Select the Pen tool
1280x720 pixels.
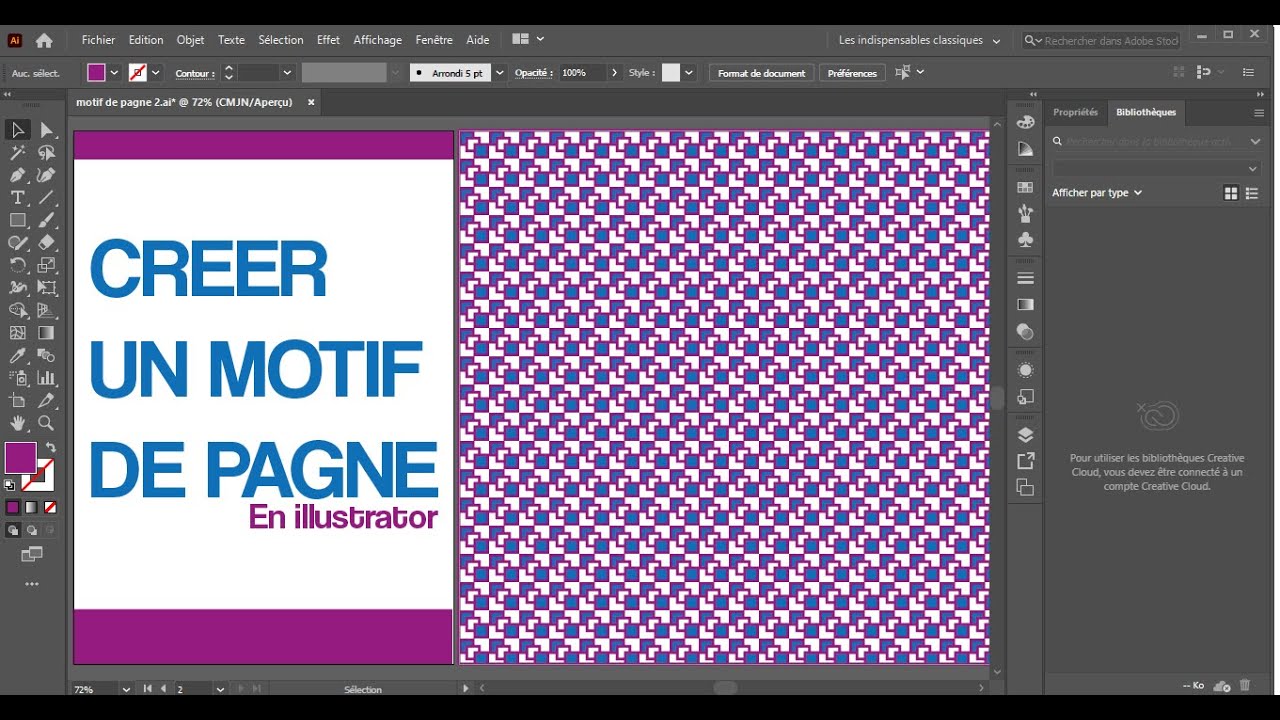tap(17, 175)
